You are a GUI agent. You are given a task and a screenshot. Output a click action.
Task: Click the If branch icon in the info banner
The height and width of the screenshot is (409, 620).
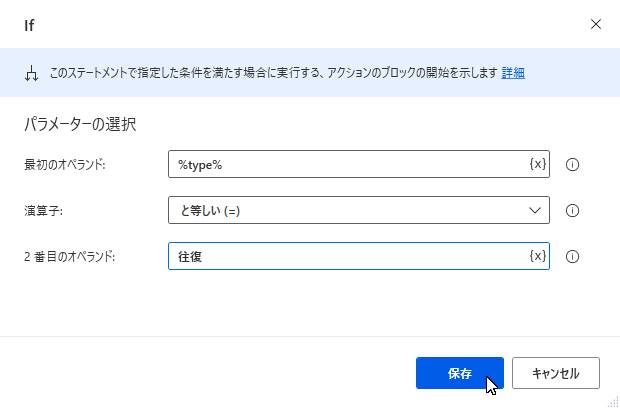click(x=31, y=73)
